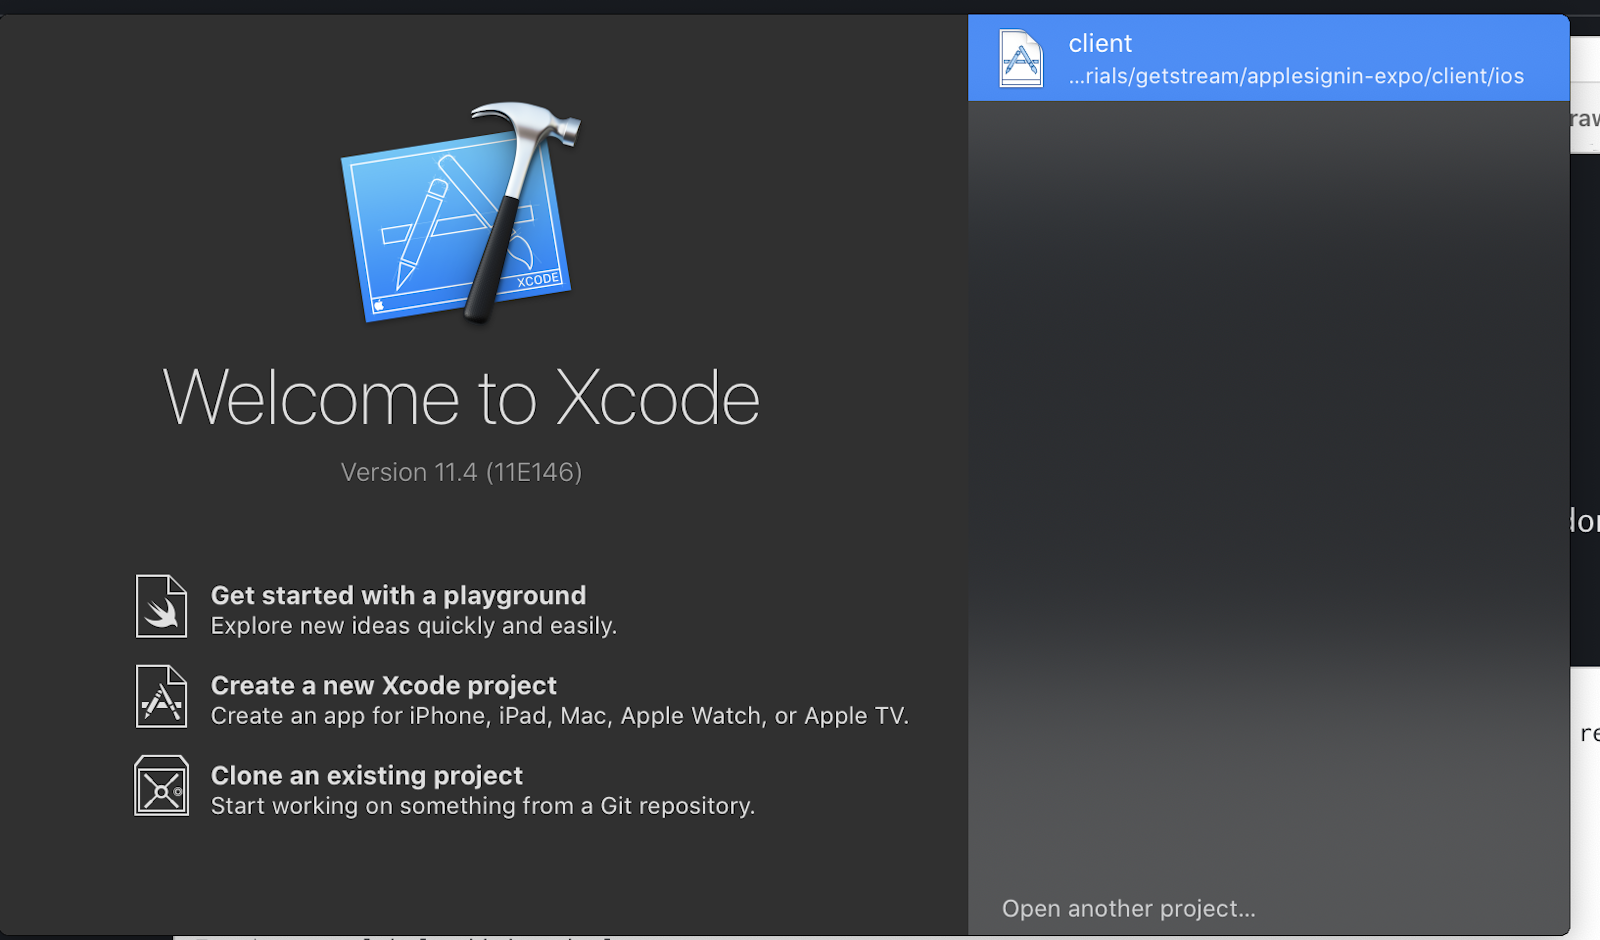Click the Swift playground file icon

(161, 606)
